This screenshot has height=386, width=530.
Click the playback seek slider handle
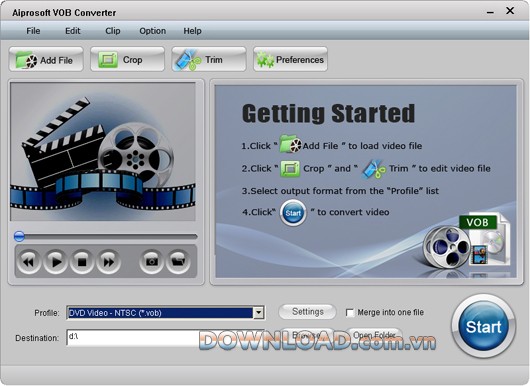[19, 236]
